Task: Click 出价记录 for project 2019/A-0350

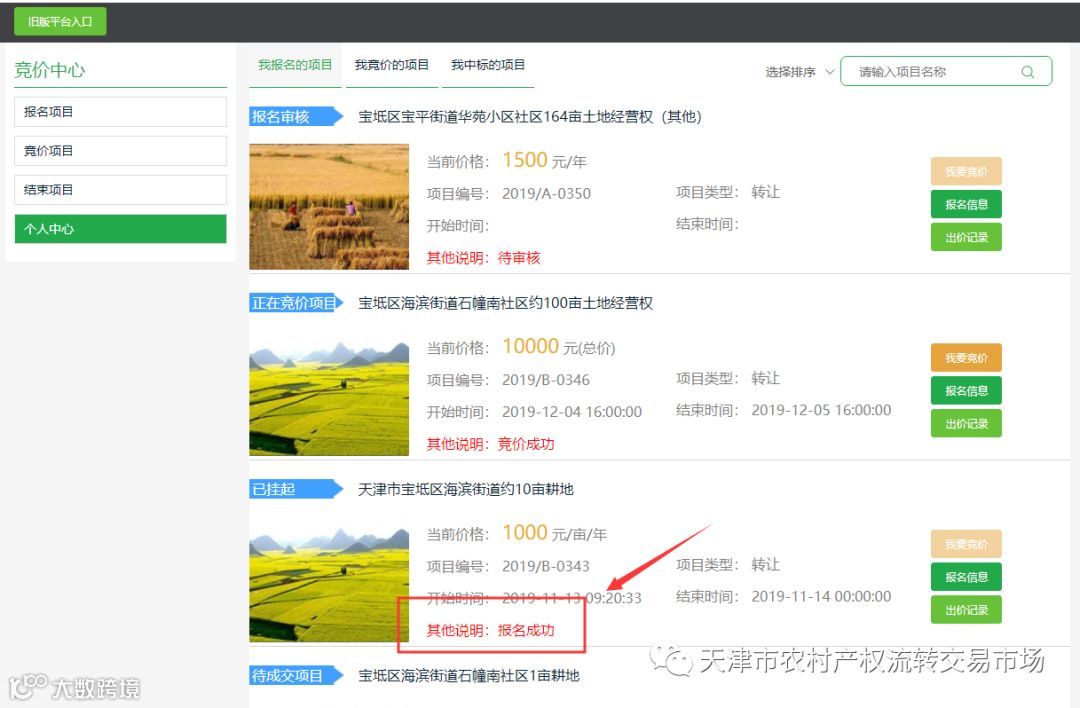Action: pyautogui.click(x=966, y=237)
